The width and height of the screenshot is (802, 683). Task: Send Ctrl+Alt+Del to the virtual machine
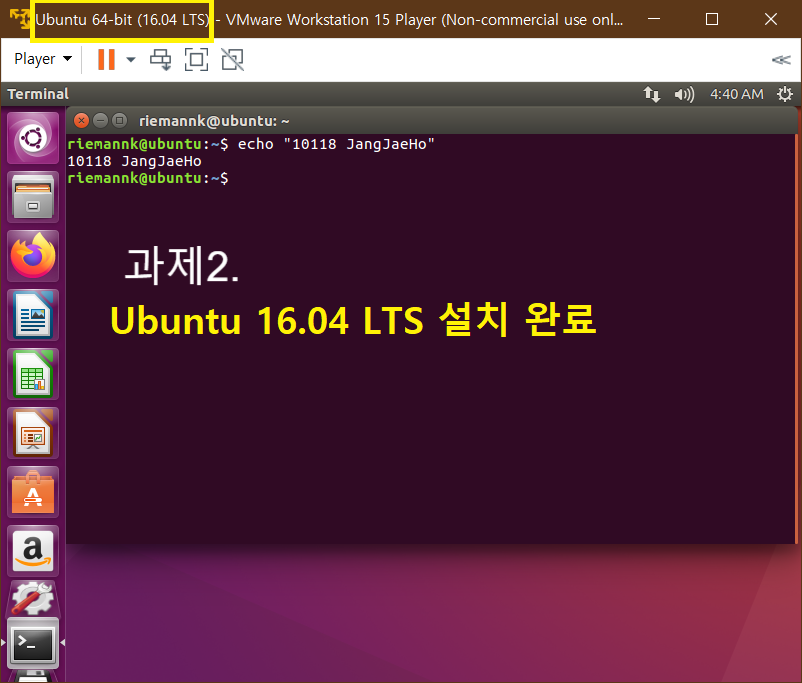click(x=161, y=60)
